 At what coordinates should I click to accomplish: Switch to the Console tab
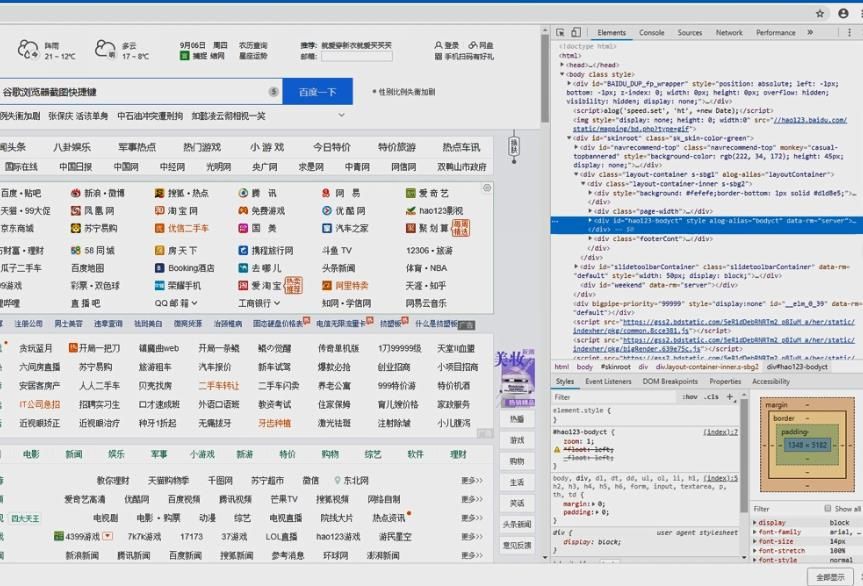pos(652,32)
